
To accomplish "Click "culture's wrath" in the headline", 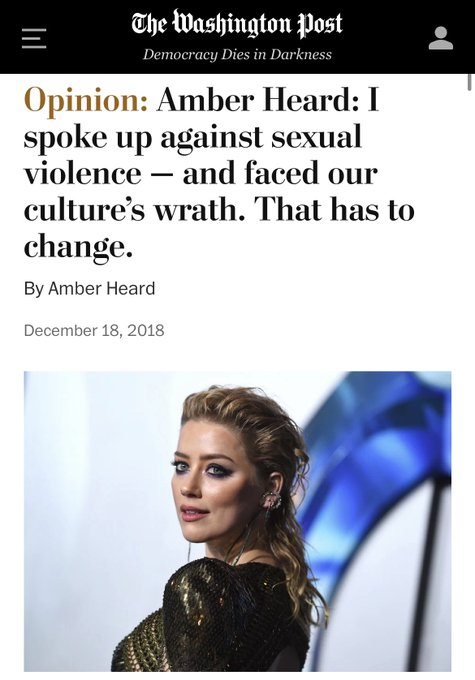I will [x=131, y=210].
